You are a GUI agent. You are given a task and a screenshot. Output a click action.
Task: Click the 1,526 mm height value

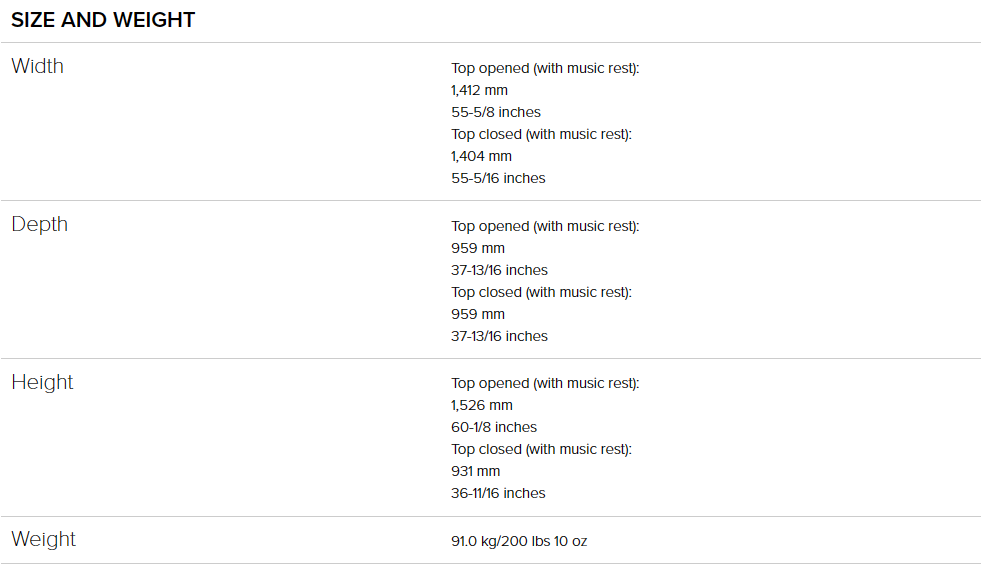tap(482, 405)
